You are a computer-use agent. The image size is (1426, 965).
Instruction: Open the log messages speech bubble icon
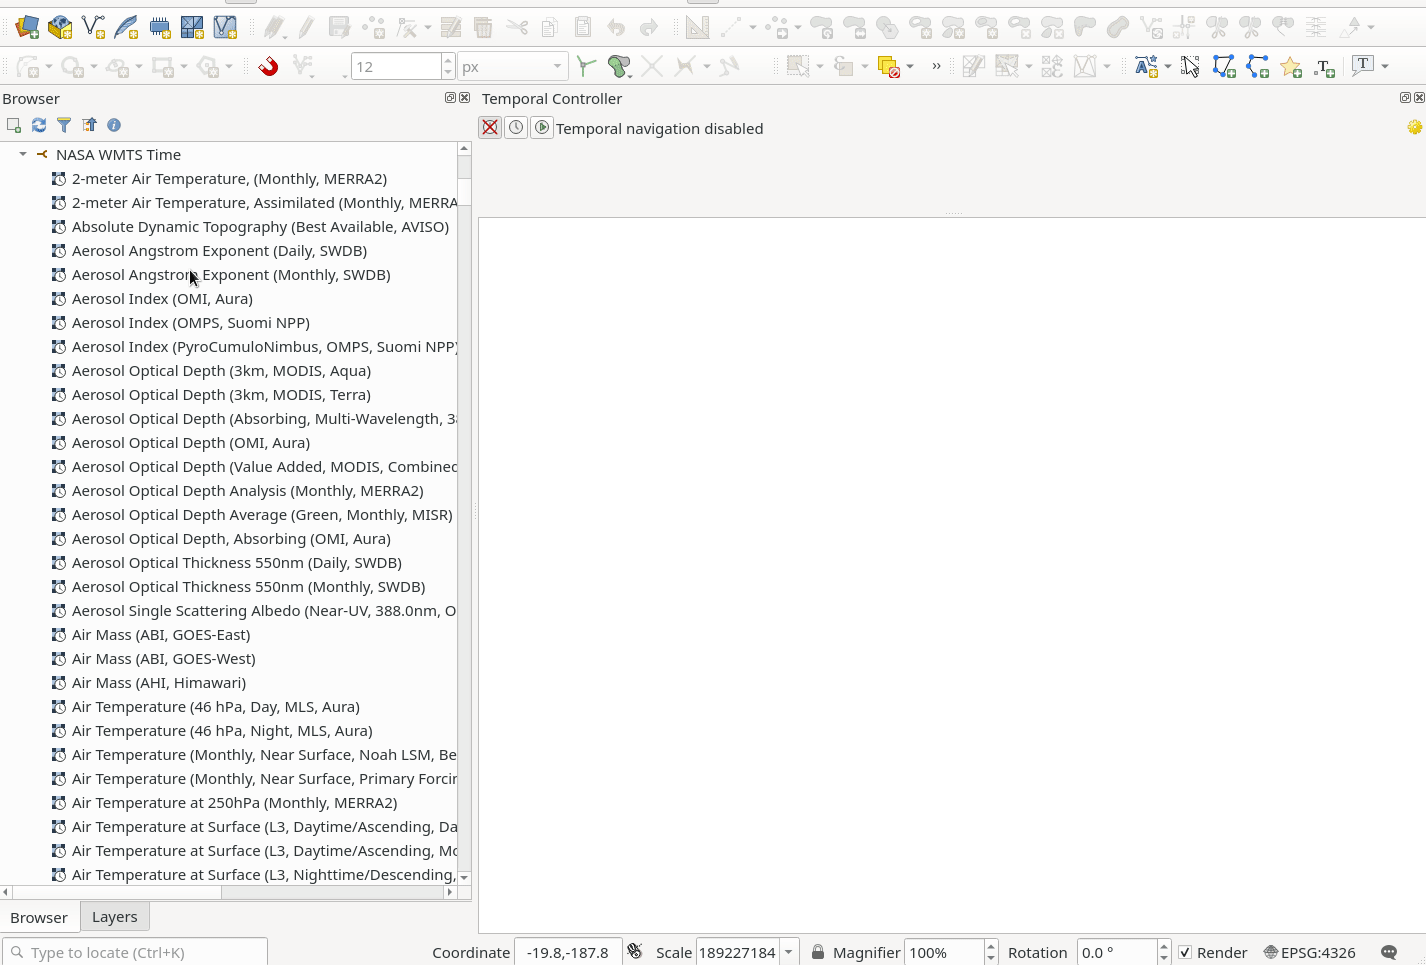coord(1389,952)
